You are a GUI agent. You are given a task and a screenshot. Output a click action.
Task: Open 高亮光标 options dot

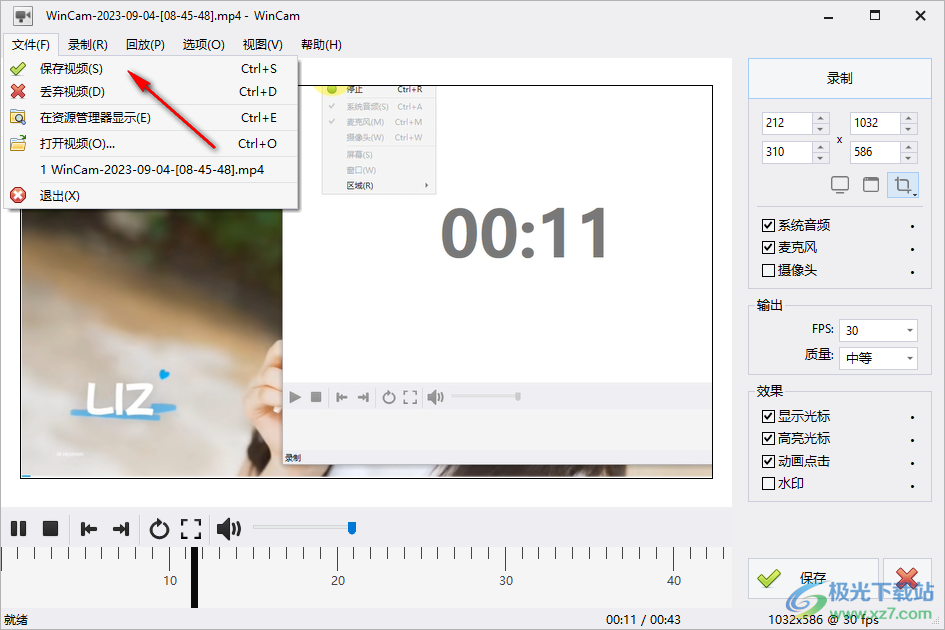(912, 440)
